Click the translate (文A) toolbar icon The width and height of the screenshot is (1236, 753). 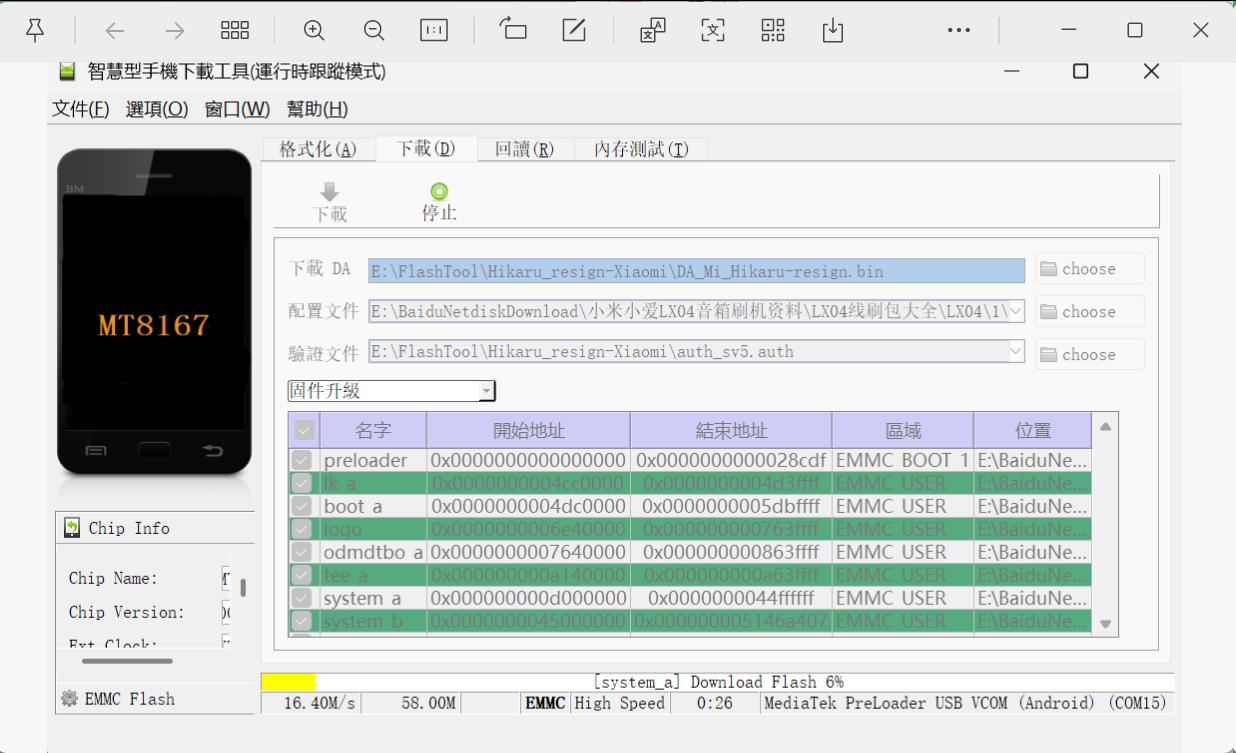652,30
